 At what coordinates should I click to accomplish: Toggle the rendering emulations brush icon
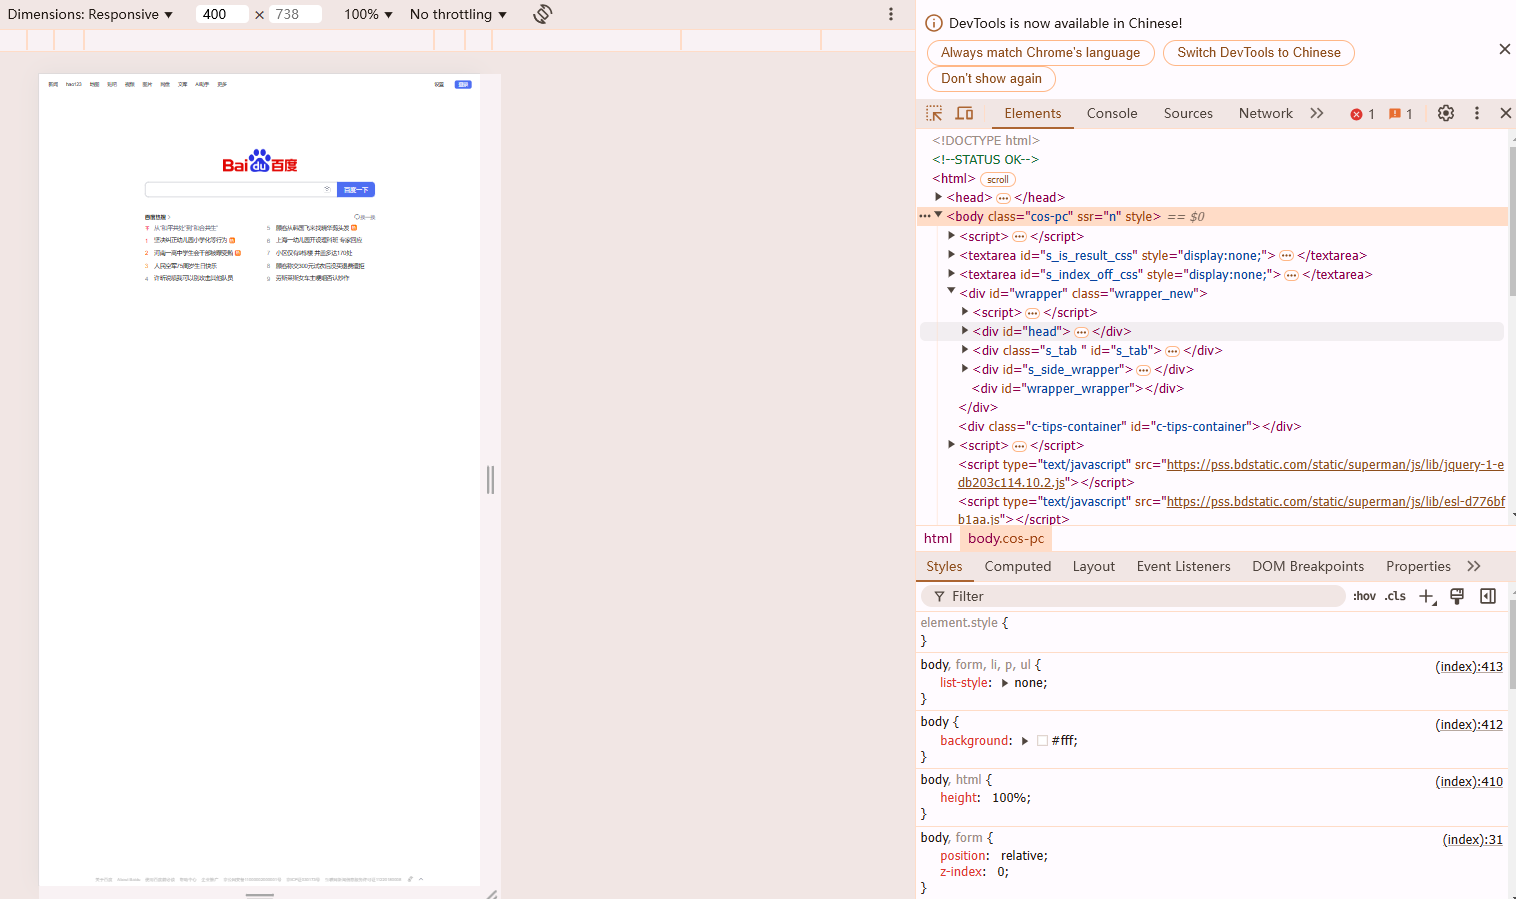(x=1457, y=596)
